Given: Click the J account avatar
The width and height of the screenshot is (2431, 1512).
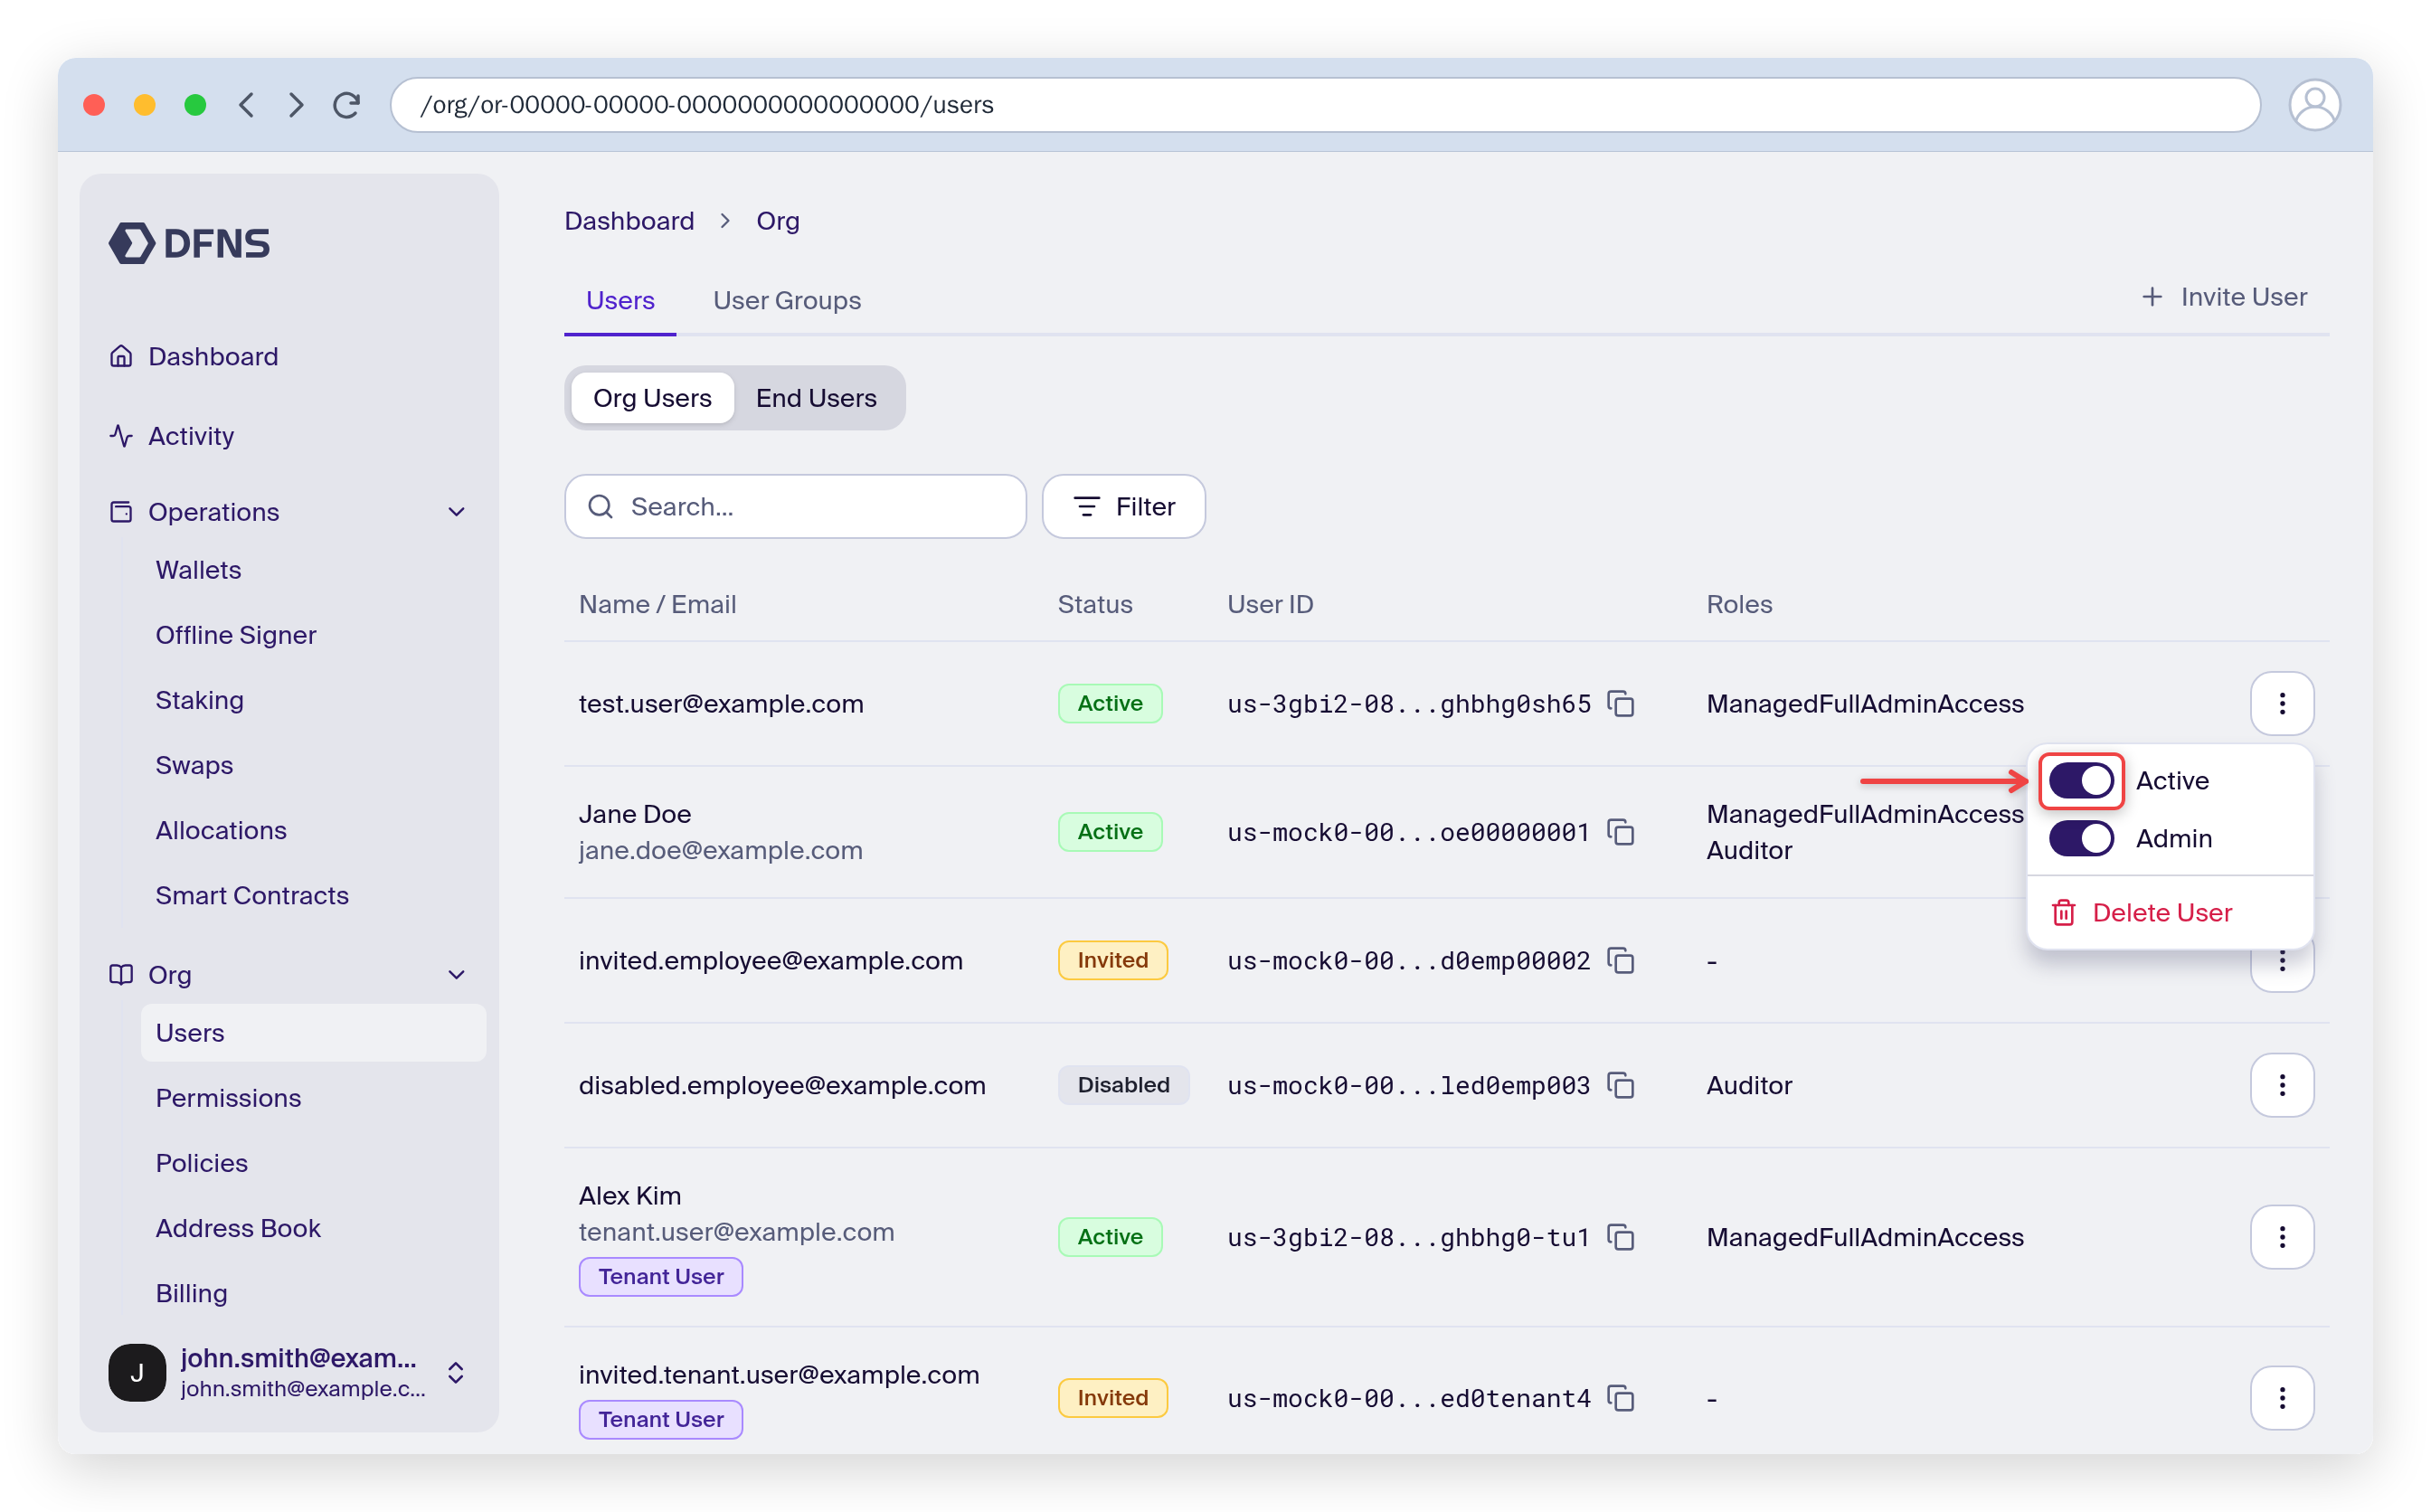Looking at the screenshot, I should point(137,1372).
